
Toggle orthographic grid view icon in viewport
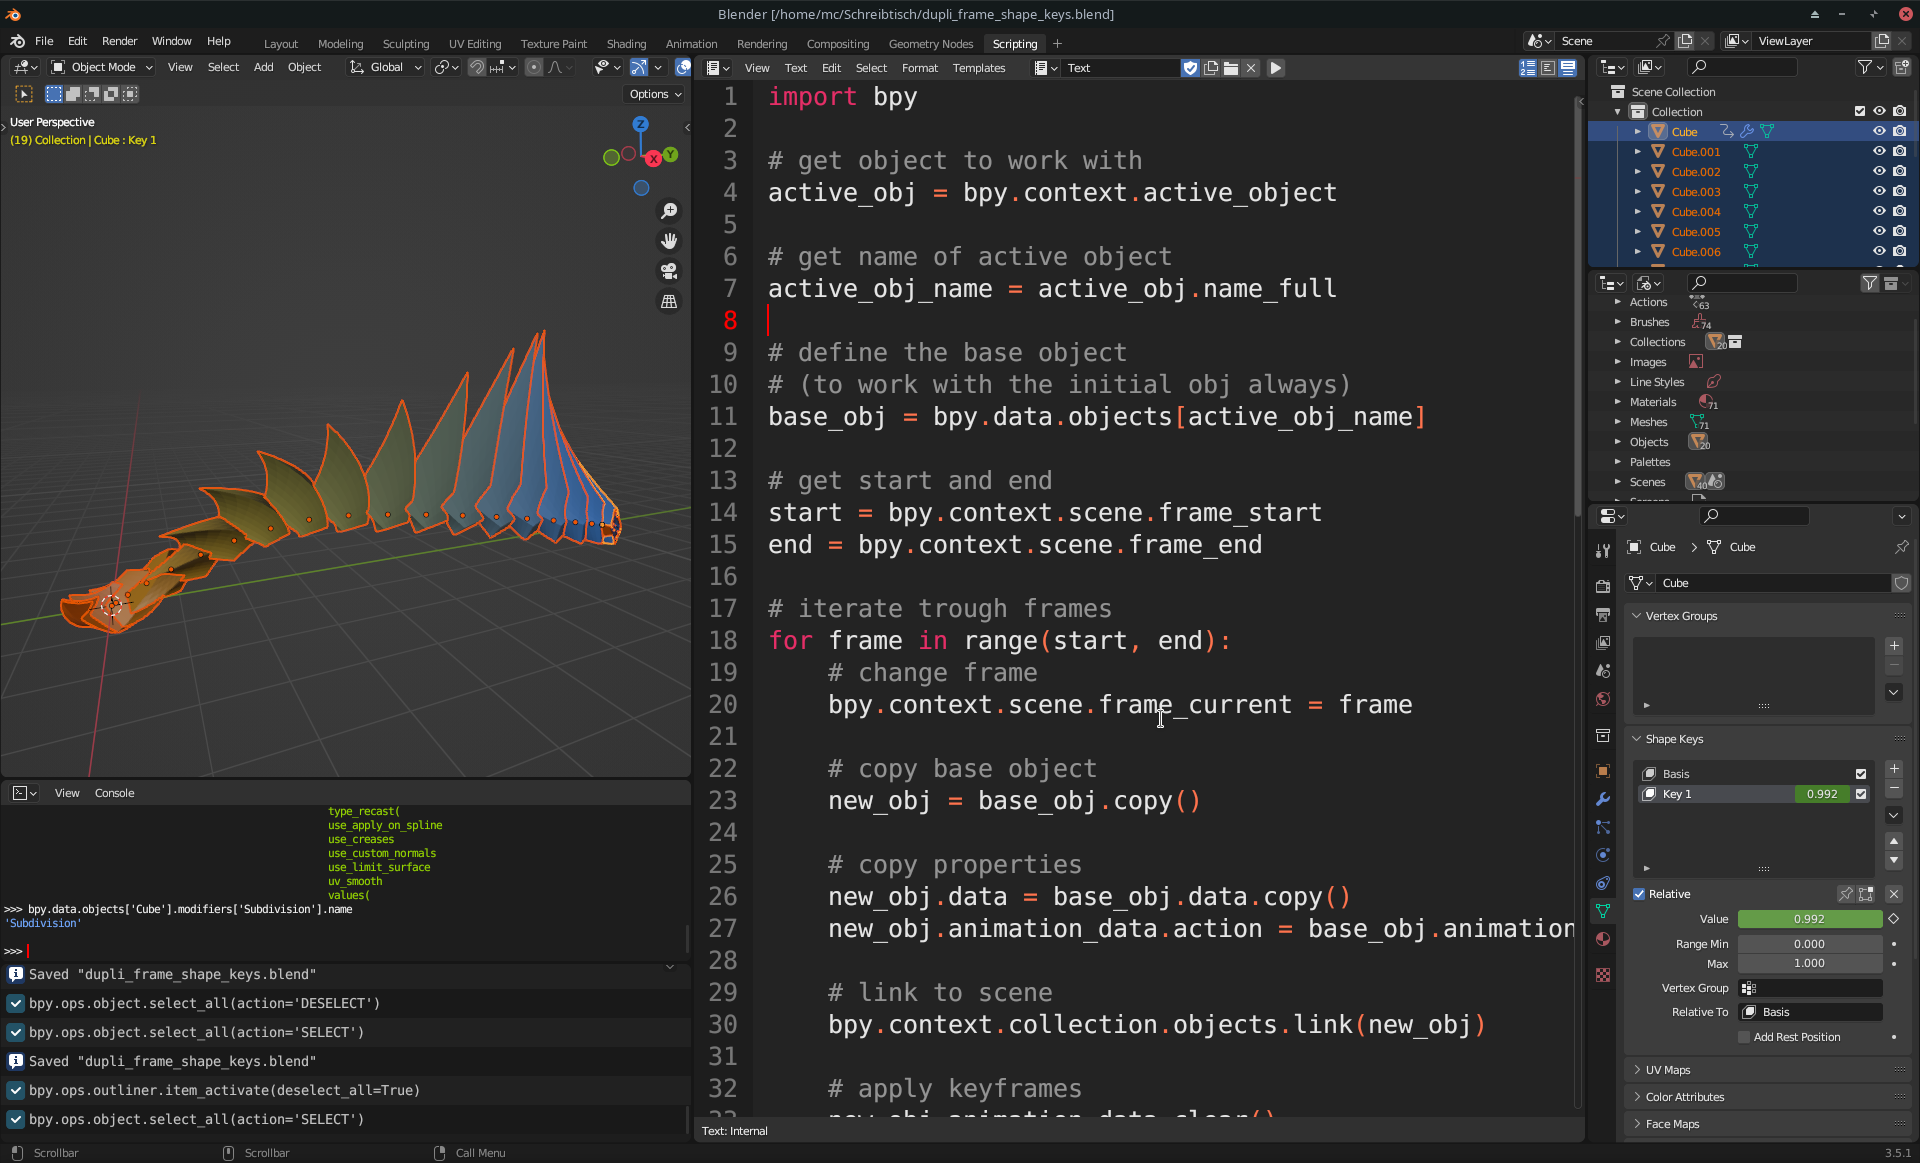pos(669,301)
